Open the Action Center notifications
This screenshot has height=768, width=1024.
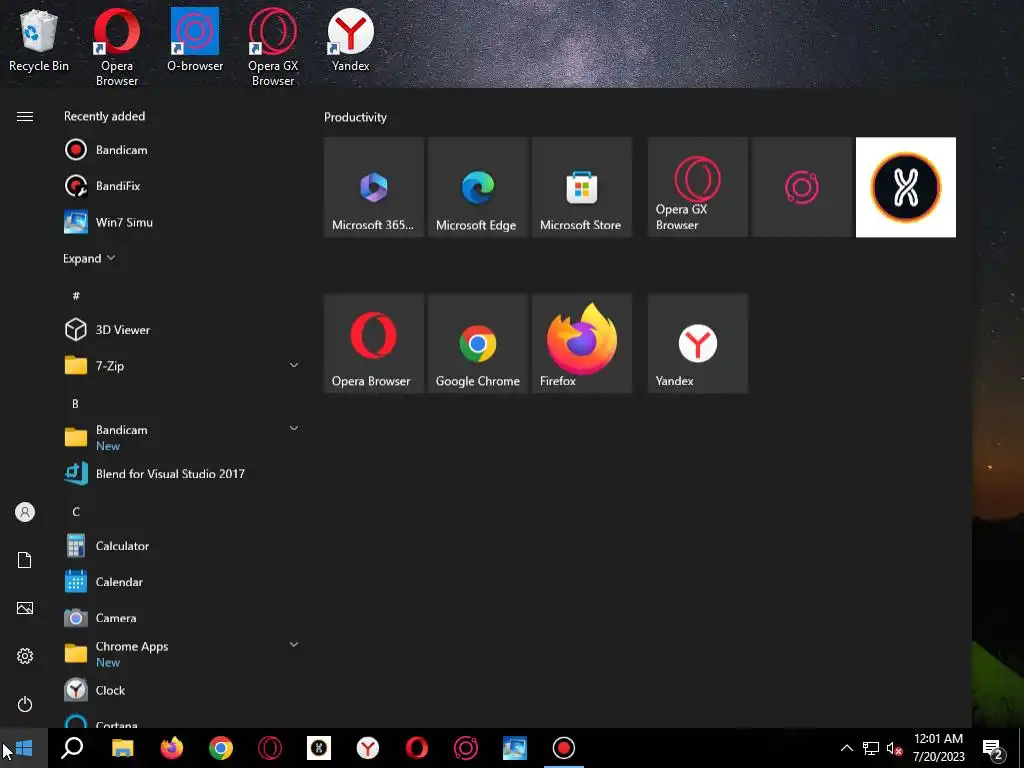(x=993, y=748)
